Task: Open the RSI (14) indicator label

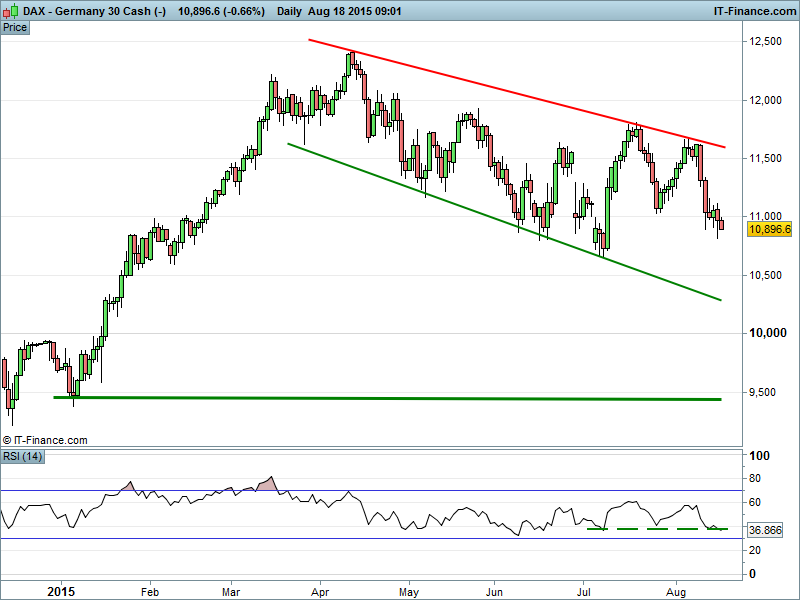Action: coord(22,457)
